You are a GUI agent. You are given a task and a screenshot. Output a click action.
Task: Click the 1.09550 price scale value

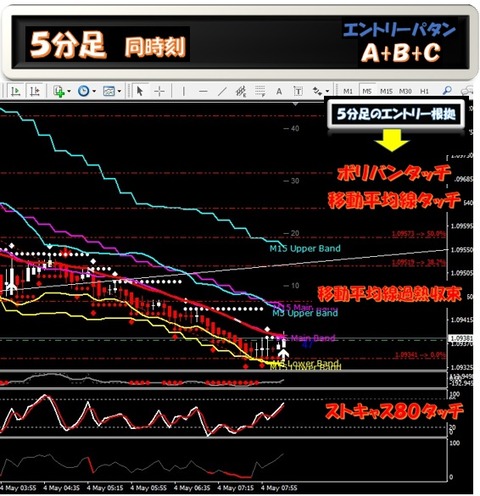[462, 250]
